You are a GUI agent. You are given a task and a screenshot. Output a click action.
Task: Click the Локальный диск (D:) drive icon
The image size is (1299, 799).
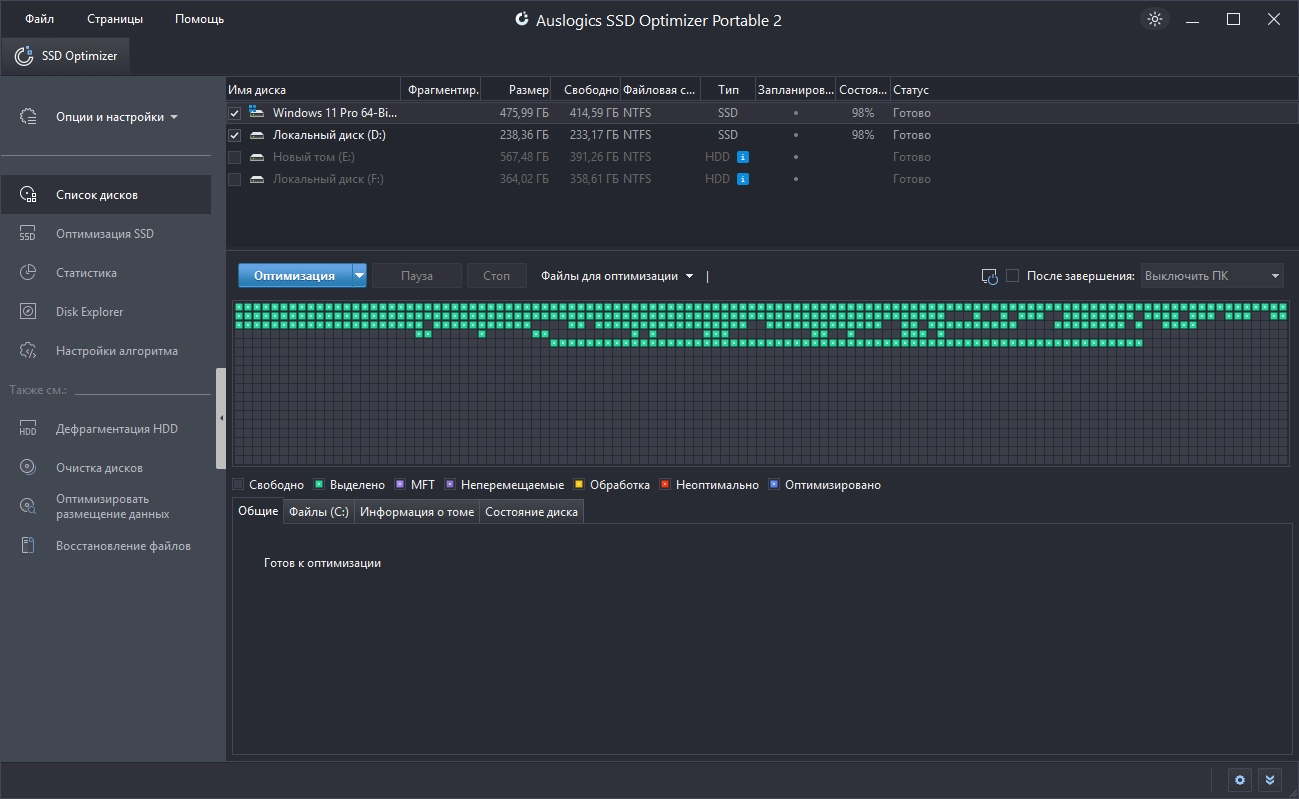(x=257, y=135)
